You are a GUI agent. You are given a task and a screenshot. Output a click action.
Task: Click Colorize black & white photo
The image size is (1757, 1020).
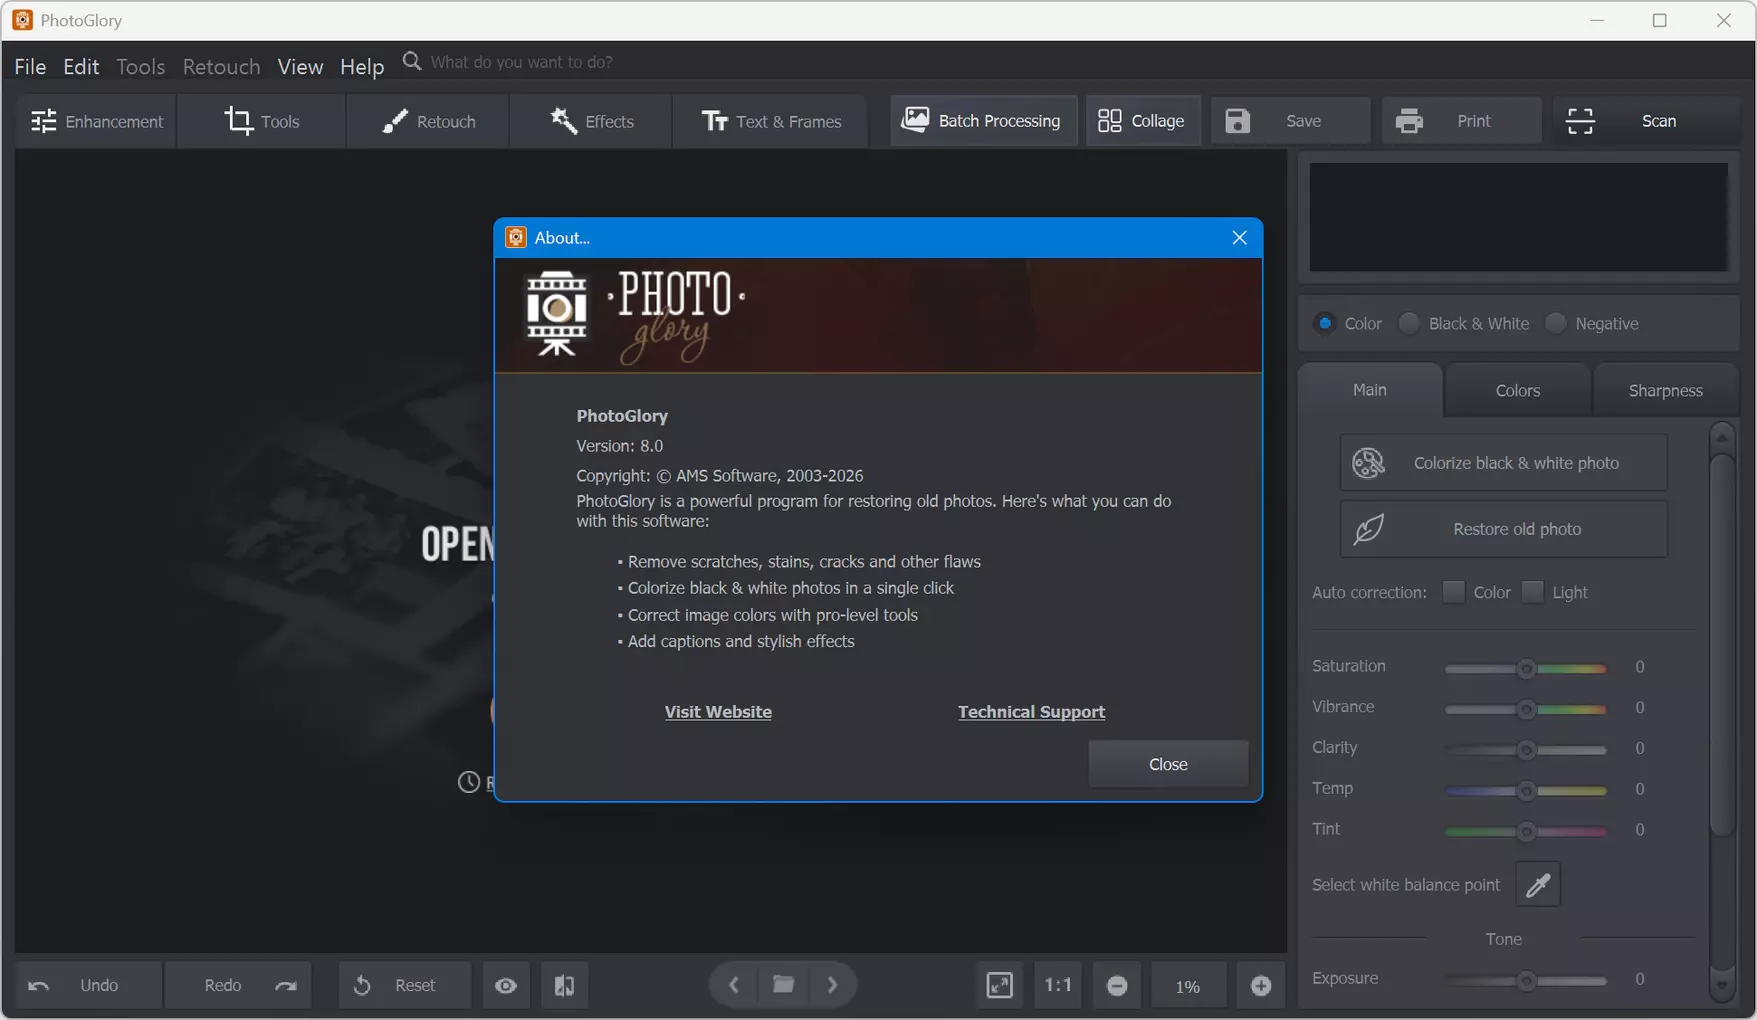1503,463
